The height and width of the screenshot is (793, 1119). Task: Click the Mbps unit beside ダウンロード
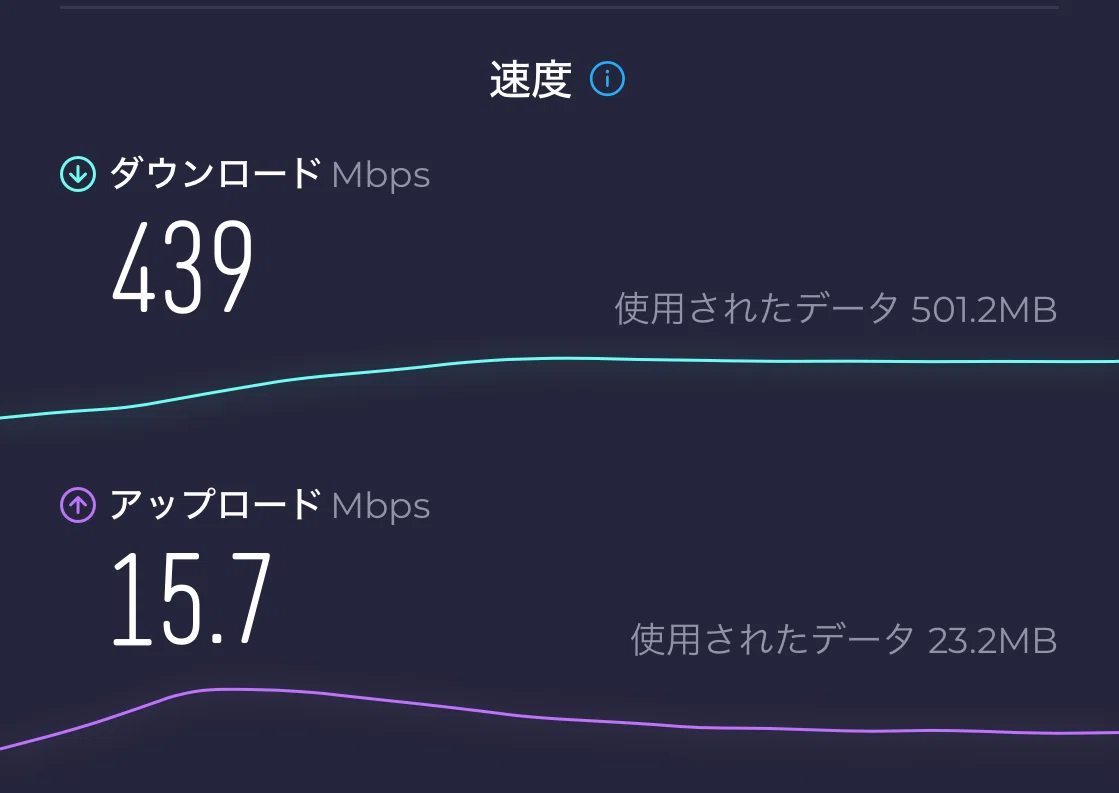pos(380,176)
